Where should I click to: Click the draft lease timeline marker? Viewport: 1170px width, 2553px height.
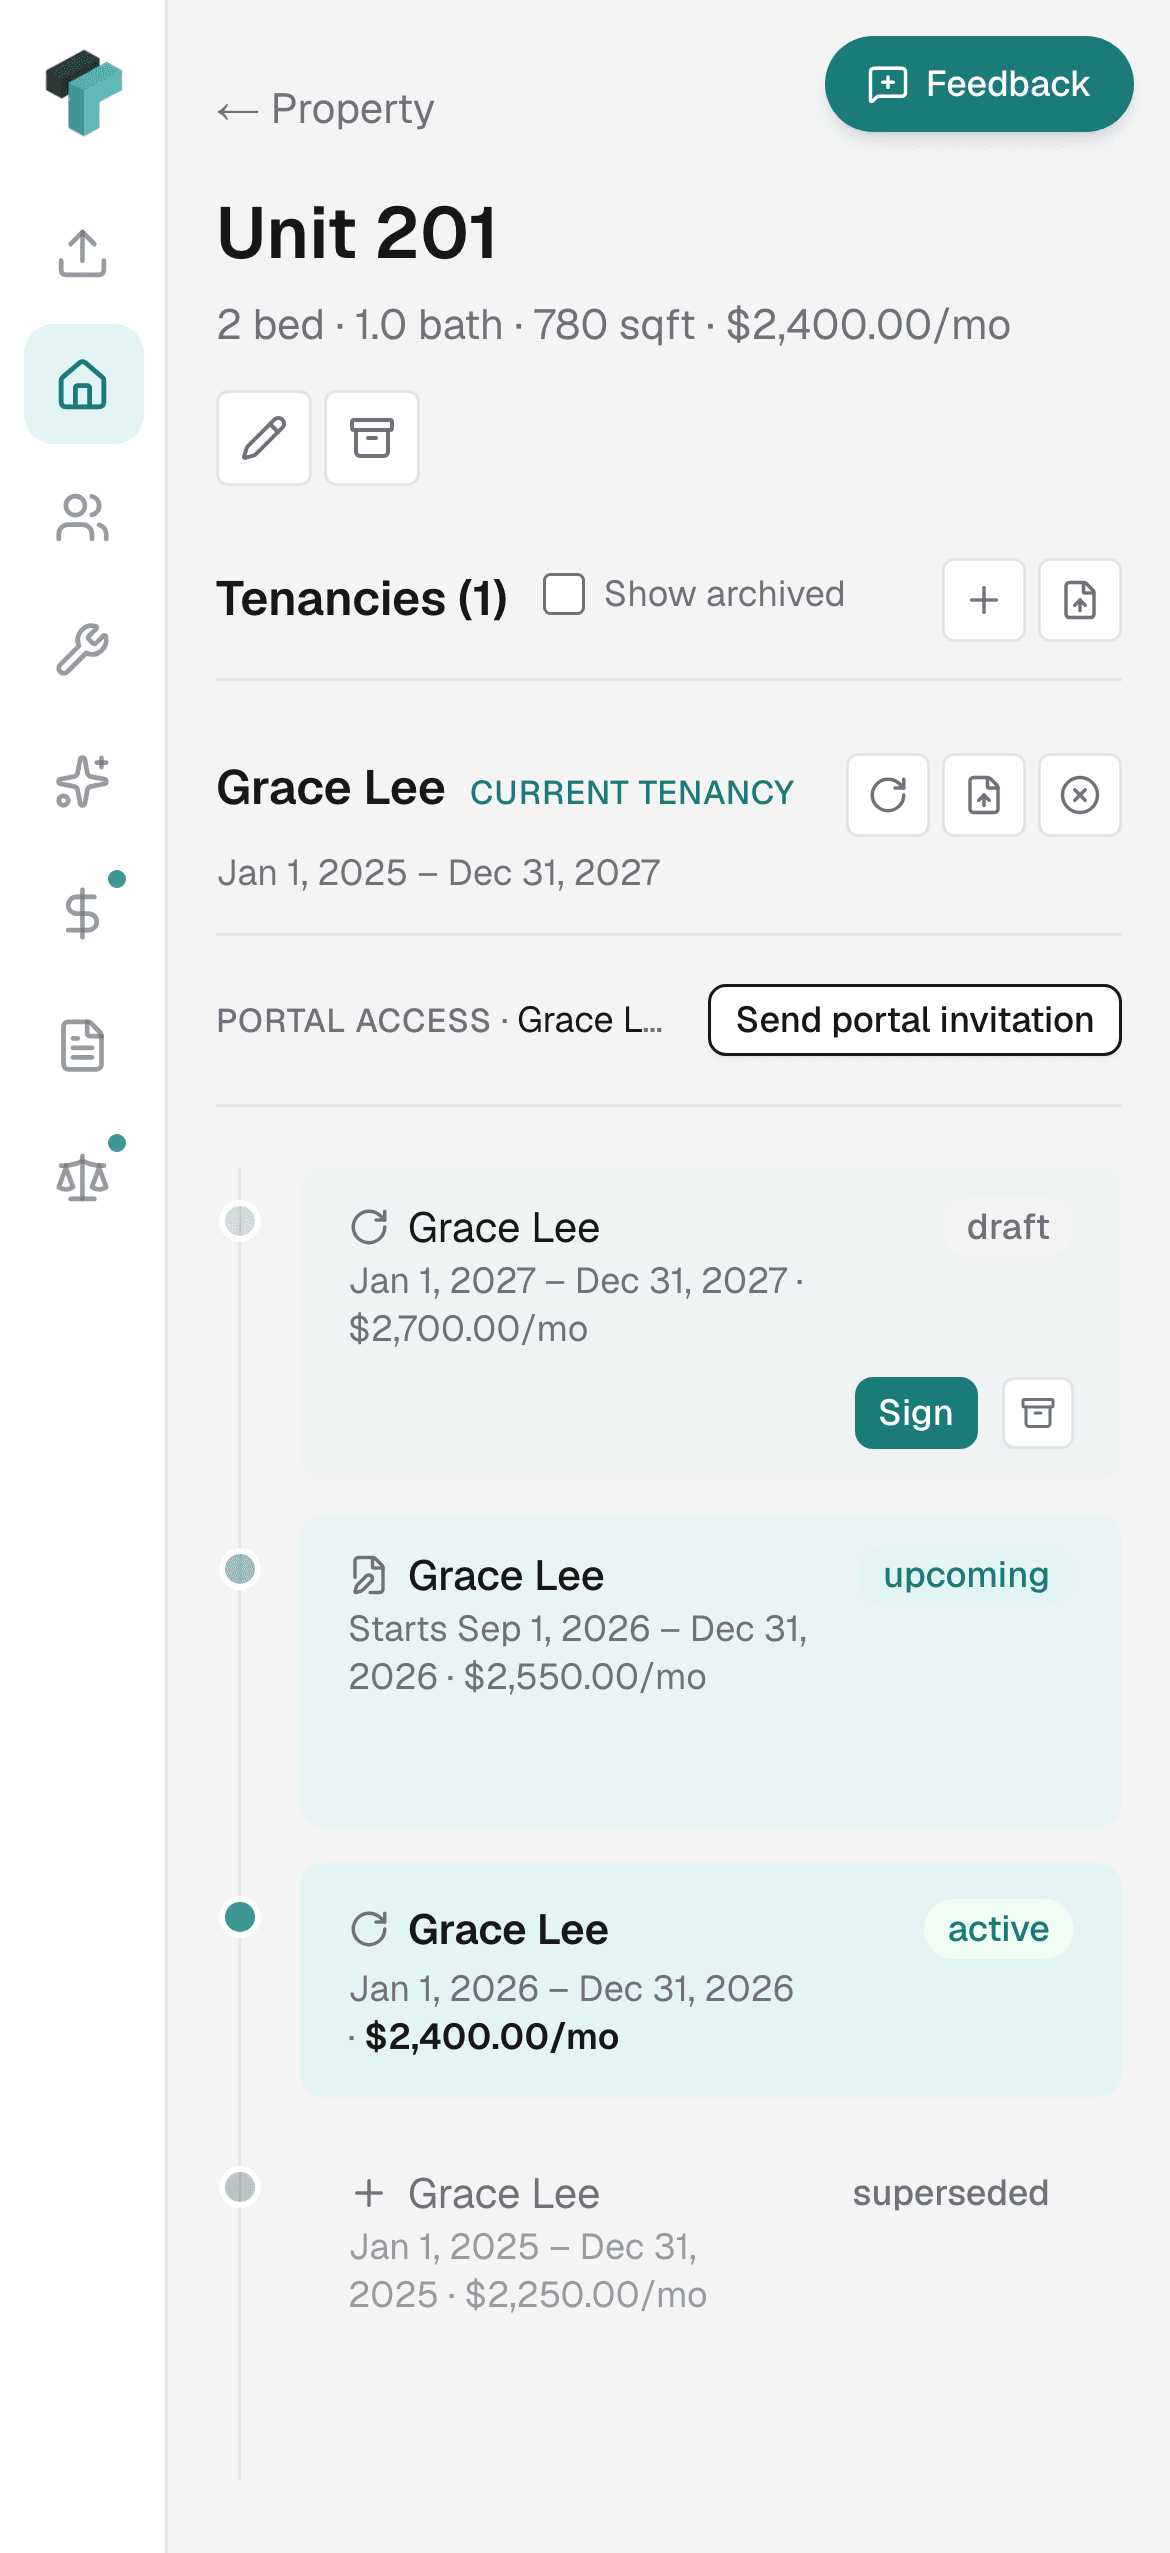pos(240,1221)
